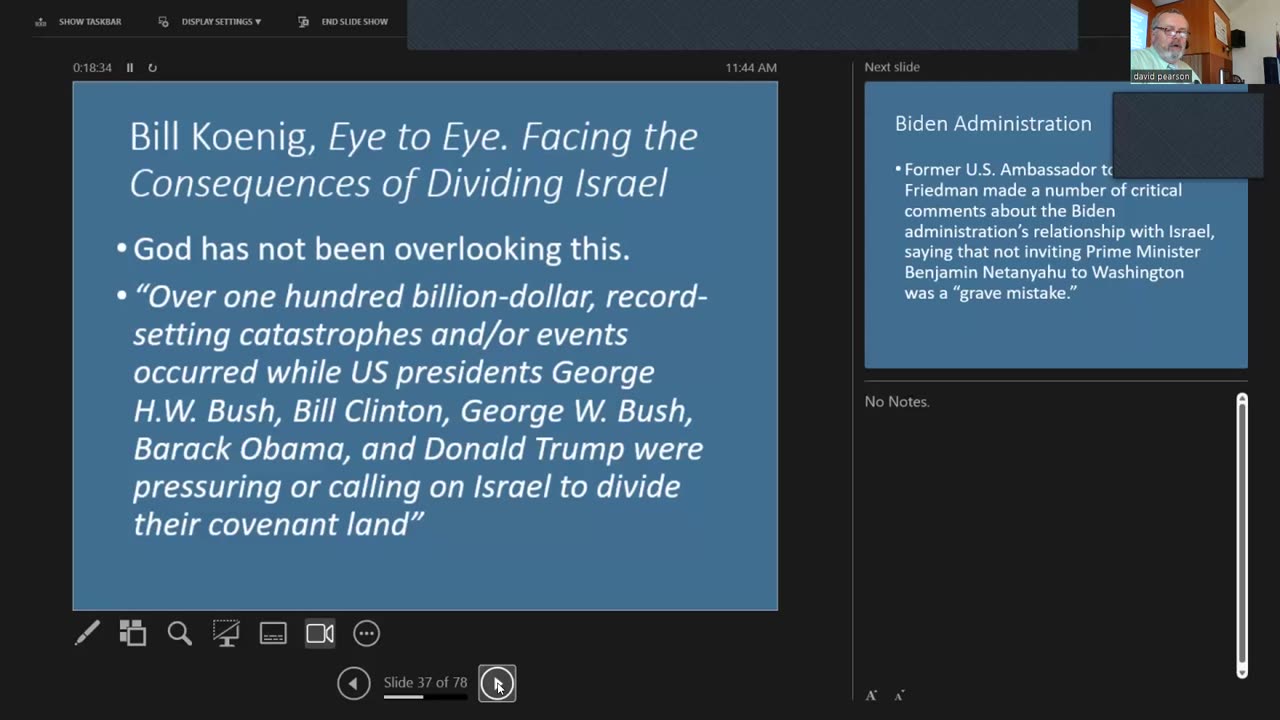Decrease the notes text size
The width and height of the screenshot is (1280, 720).
[899, 695]
